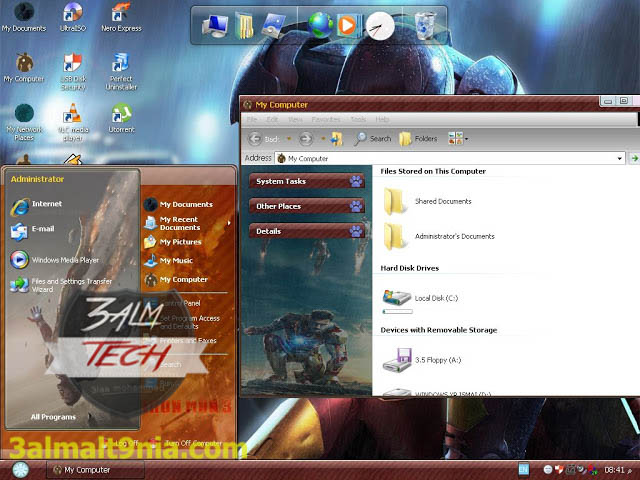Viewport: 640px width, 480px height.
Task: Expand the Address bar dropdown
Action: click(x=620, y=158)
